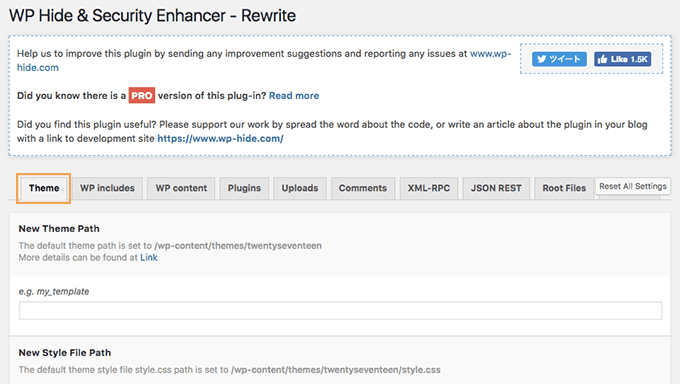Open the Theme tab
Image resolution: width=680 pixels, height=384 pixels.
tap(44, 188)
